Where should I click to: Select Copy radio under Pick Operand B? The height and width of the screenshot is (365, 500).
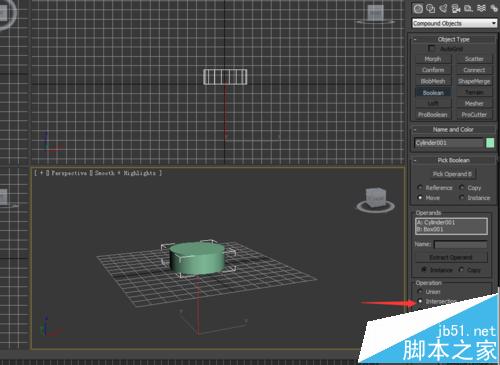pyautogui.click(x=462, y=188)
